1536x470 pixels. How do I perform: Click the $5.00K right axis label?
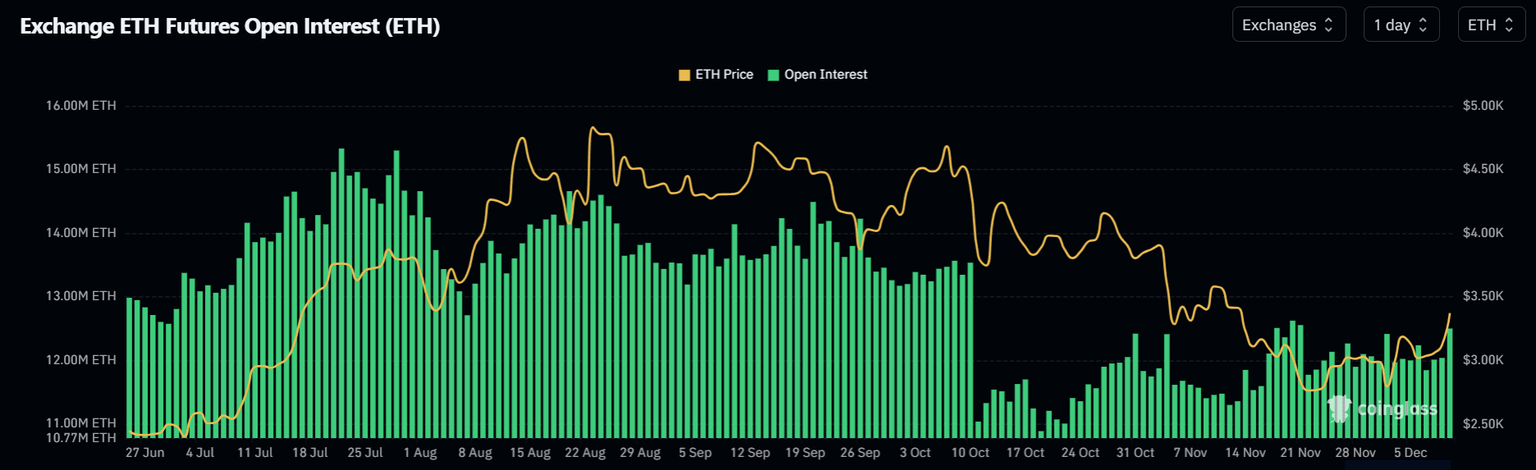click(1484, 105)
